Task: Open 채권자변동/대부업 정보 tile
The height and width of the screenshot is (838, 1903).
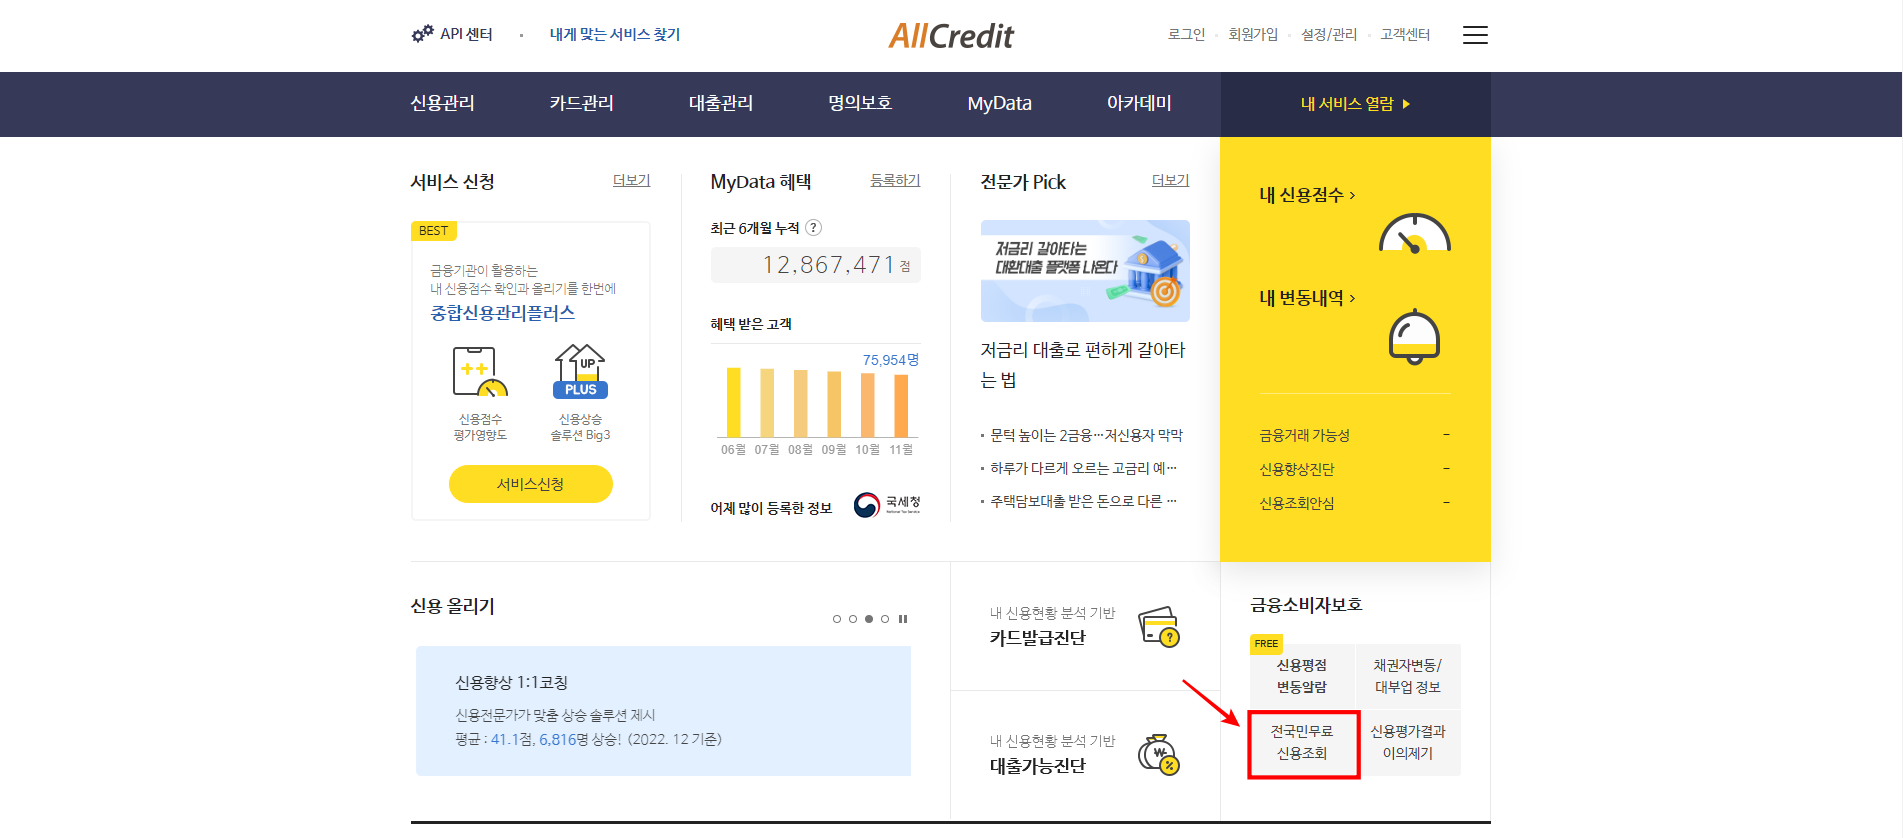Action: coord(1408,676)
